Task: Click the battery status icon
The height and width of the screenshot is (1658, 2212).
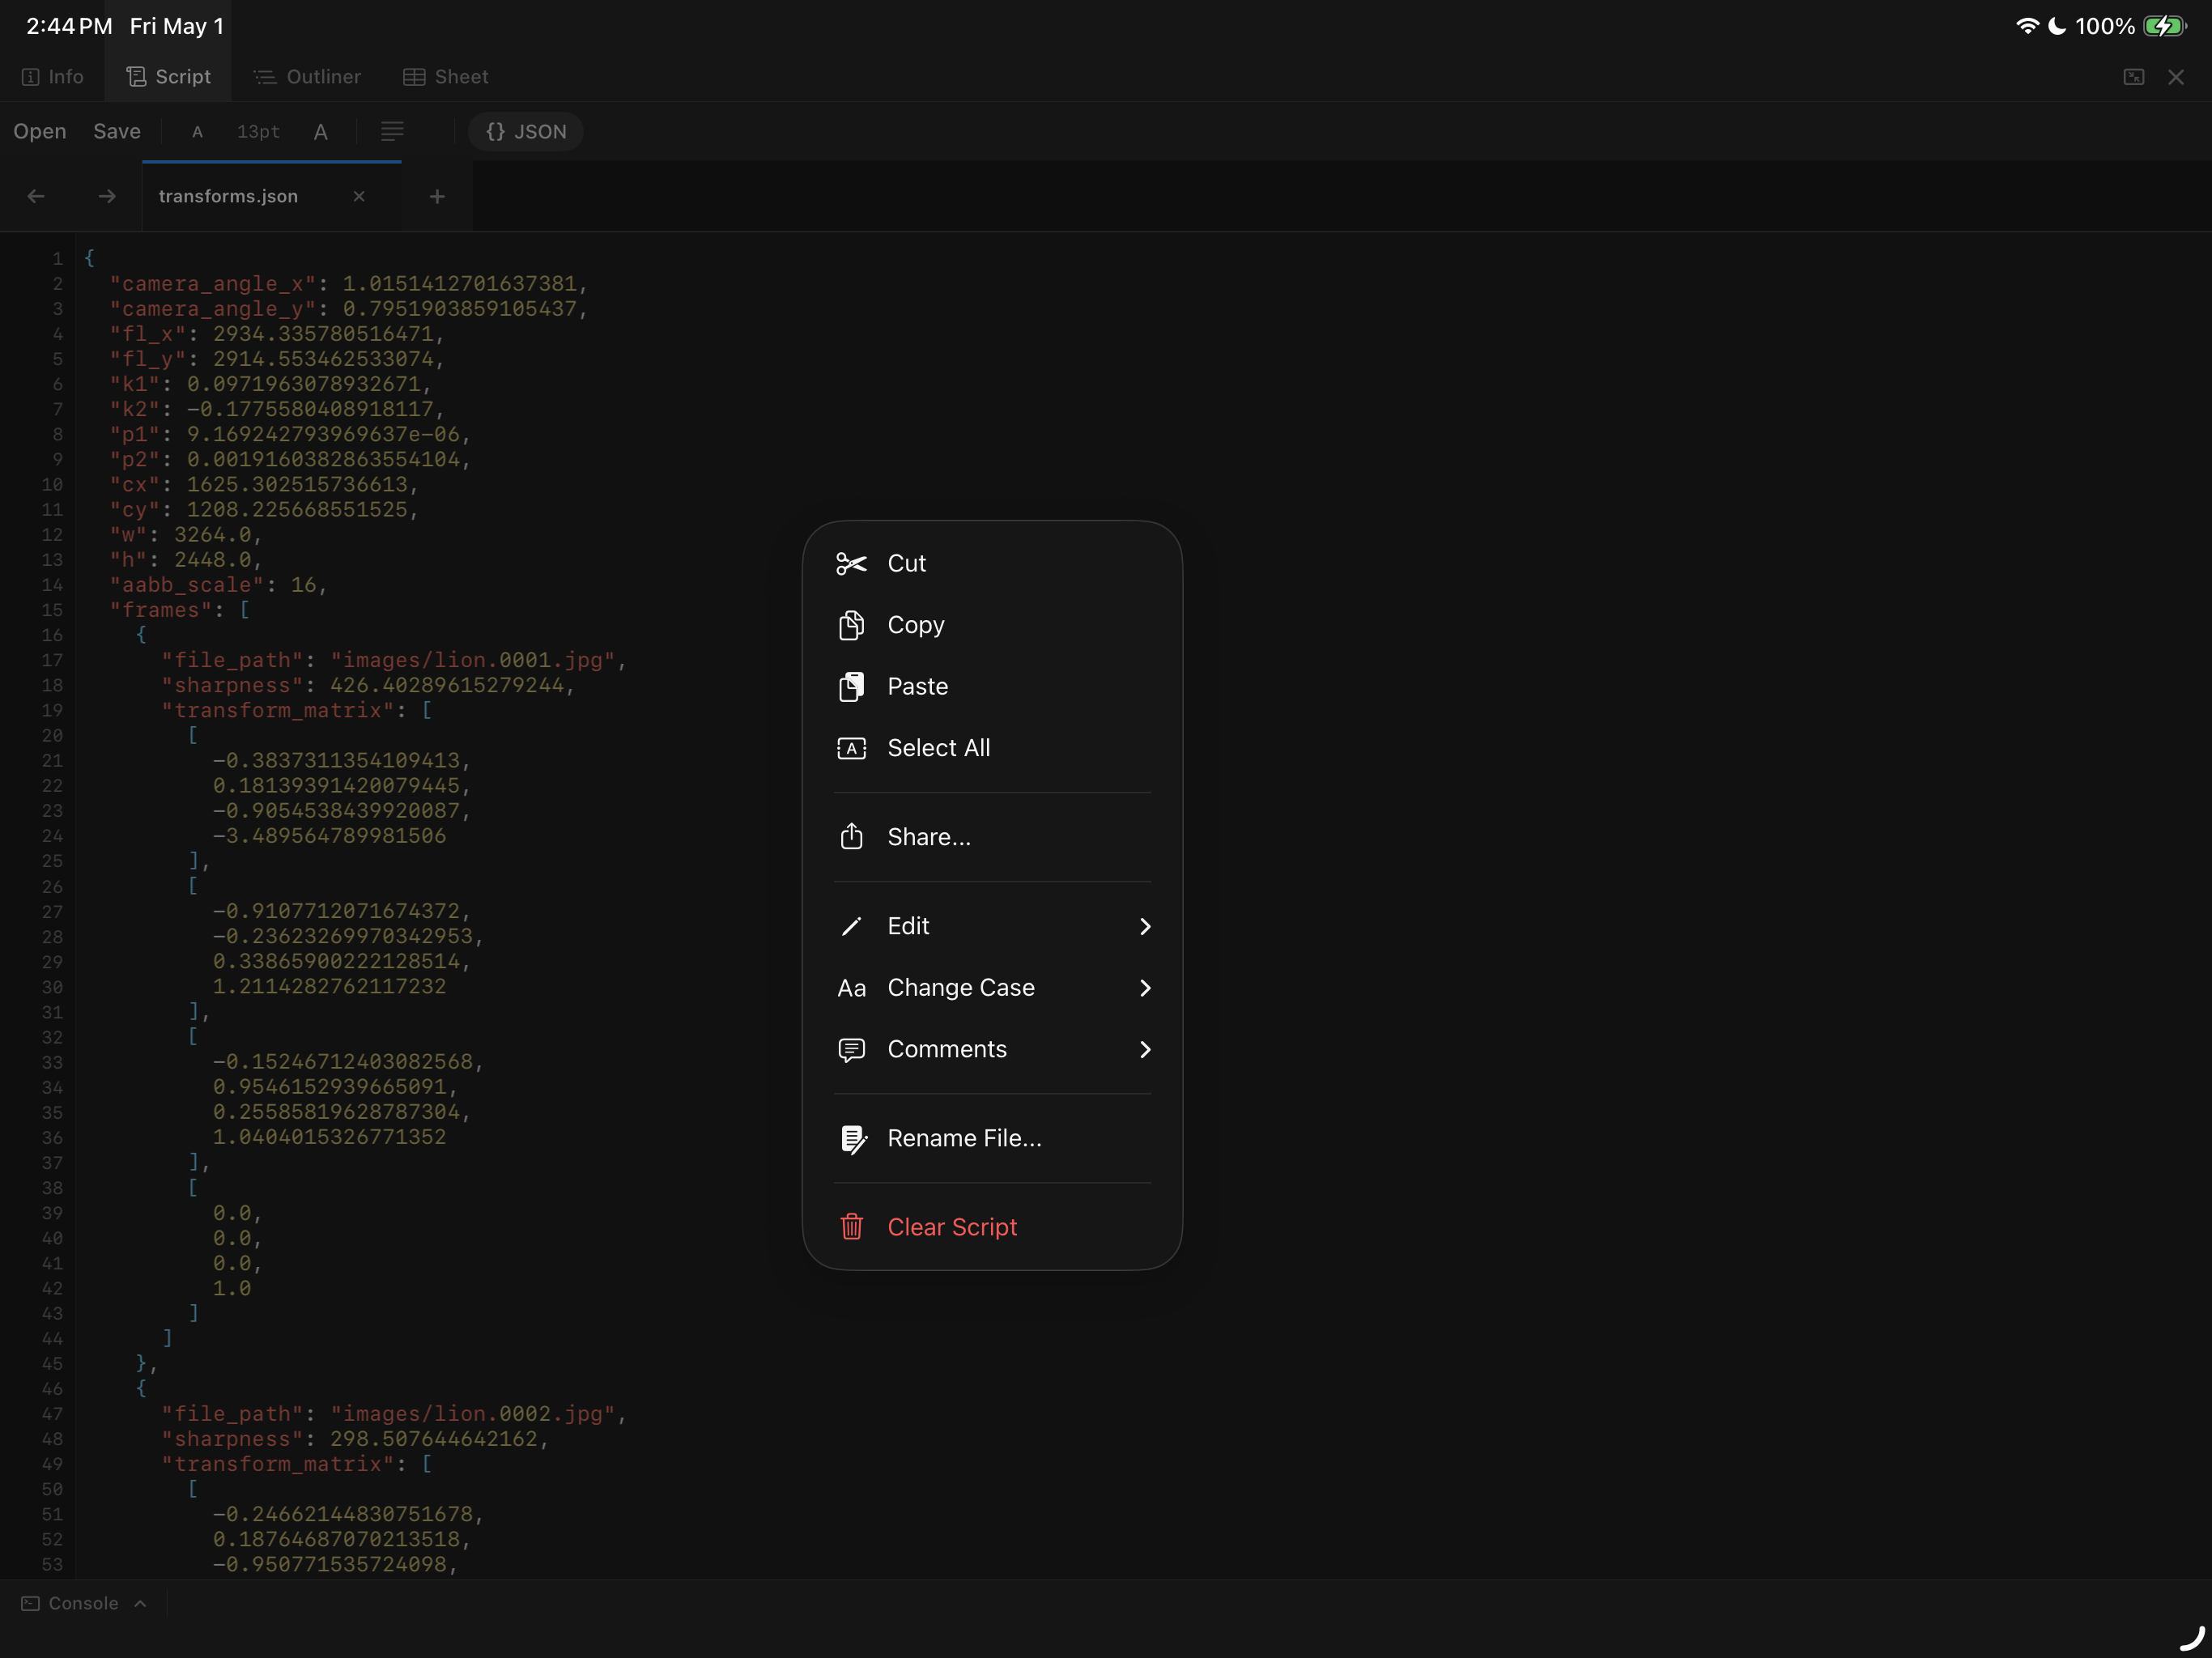Action: click(2165, 26)
